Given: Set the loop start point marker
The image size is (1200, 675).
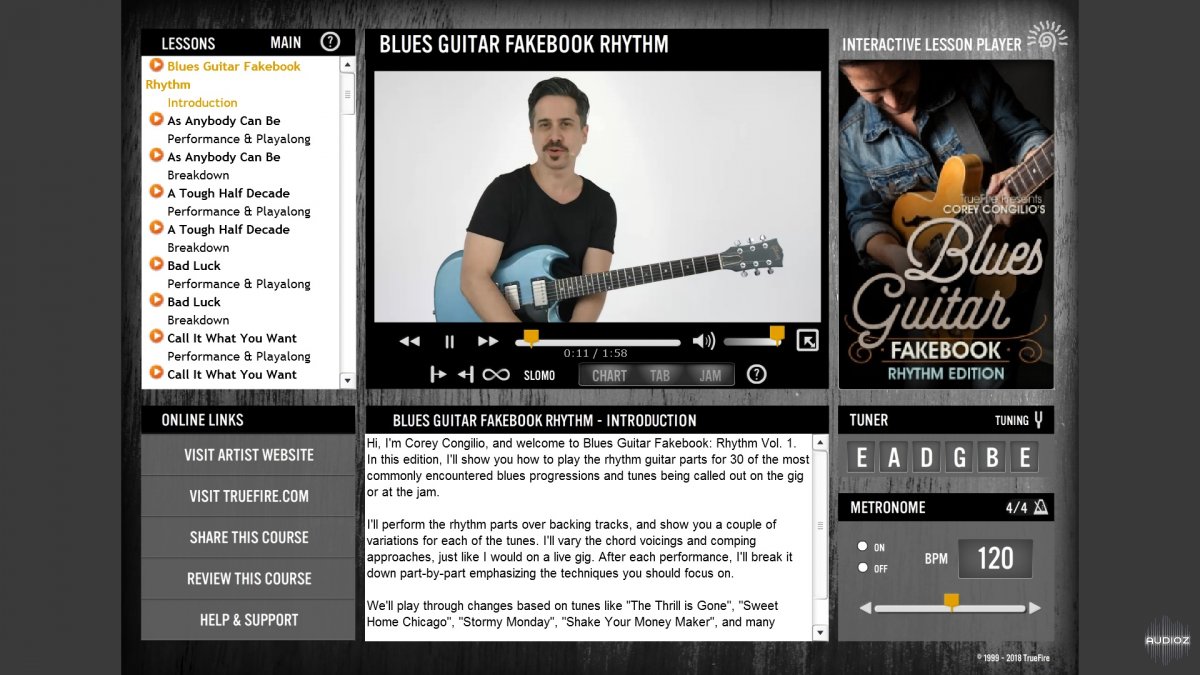Looking at the screenshot, I should (x=438, y=374).
